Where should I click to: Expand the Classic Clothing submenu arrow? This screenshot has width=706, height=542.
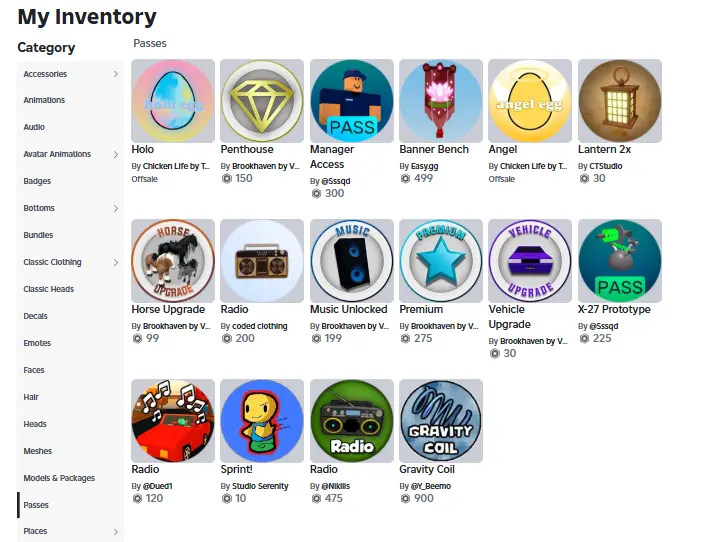[x=116, y=262]
